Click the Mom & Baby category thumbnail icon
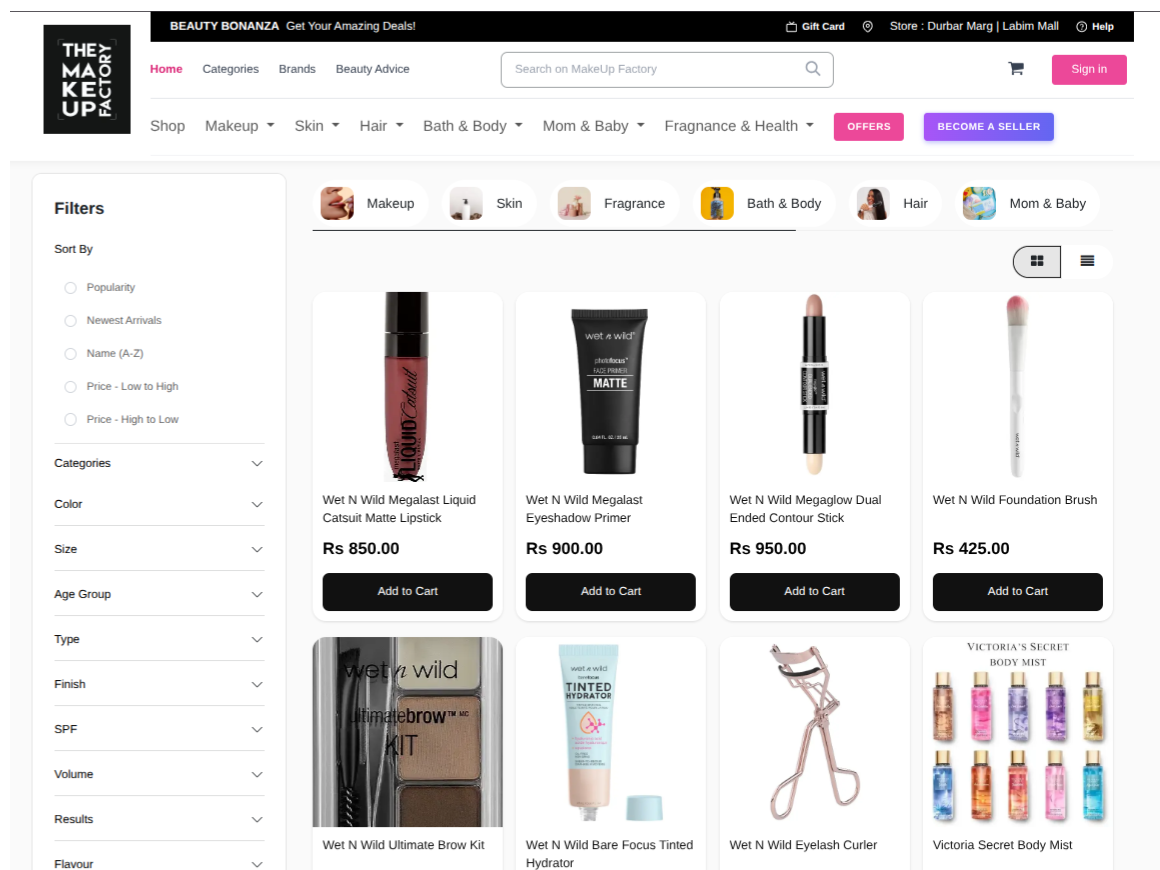This screenshot has width=1160, height=870. tap(979, 203)
